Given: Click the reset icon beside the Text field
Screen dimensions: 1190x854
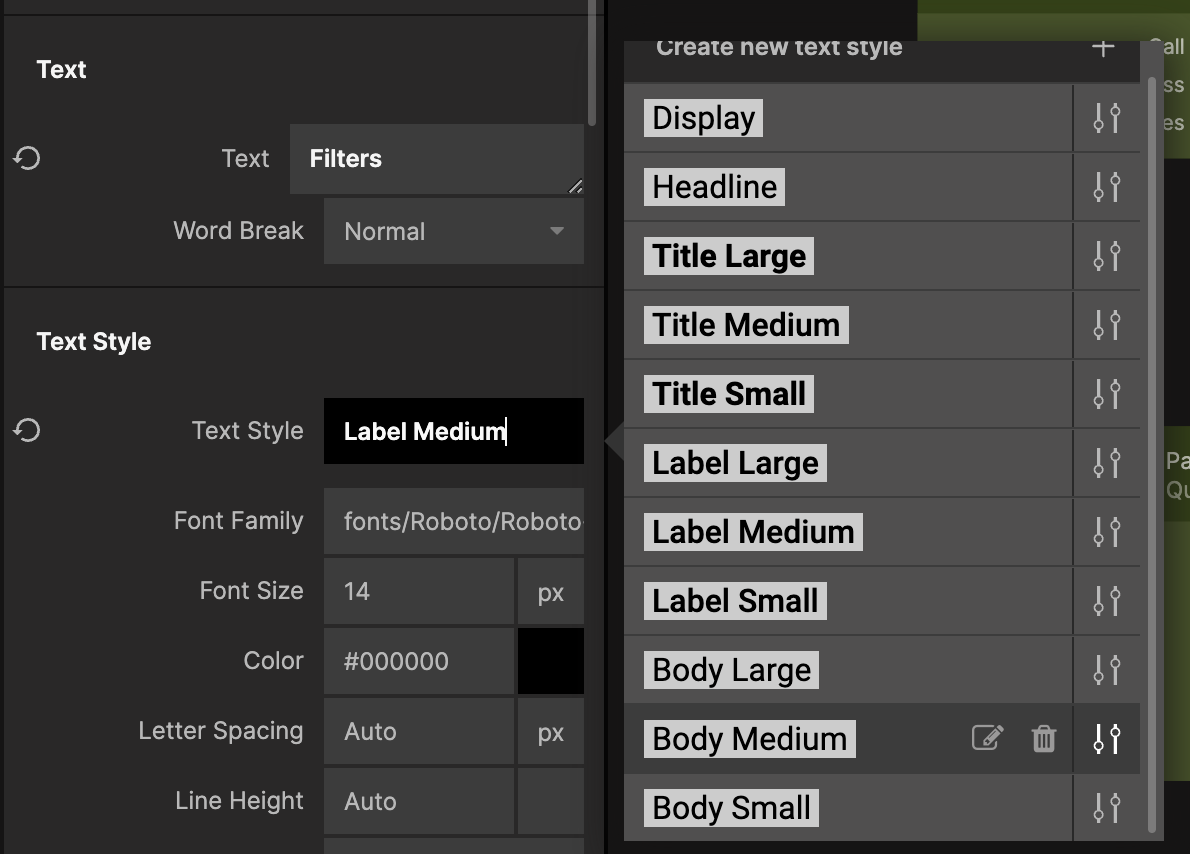Looking at the screenshot, I should [x=27, y=158].
